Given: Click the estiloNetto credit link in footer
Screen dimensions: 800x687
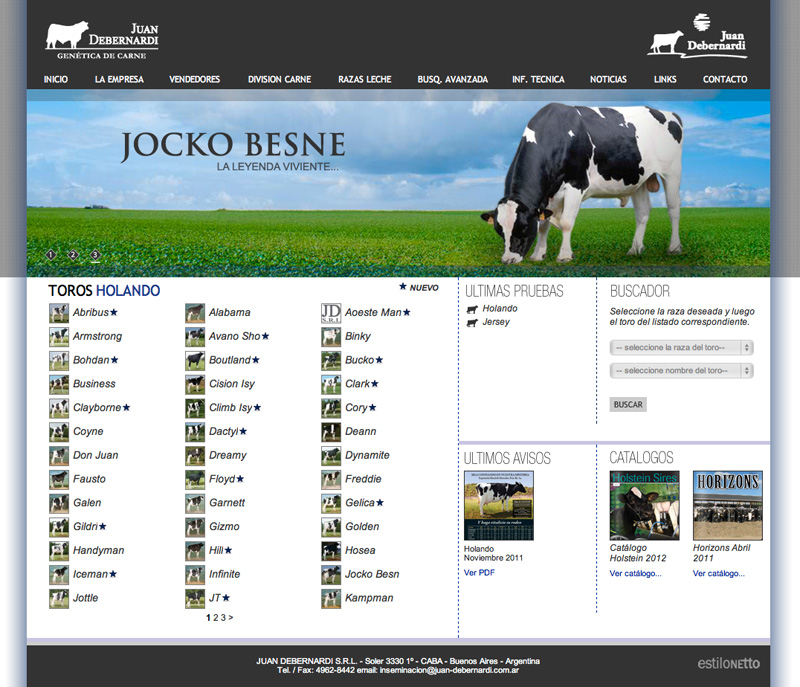Looking at the screenshot, I should (729, 664).
